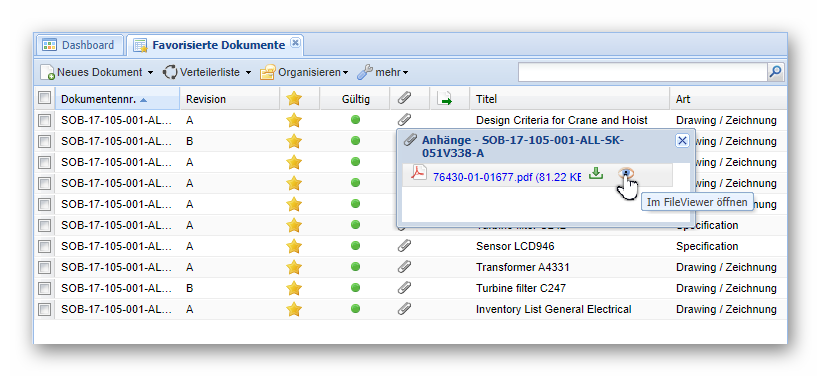The image size is (820, 376).
Task: Click the green arrow export column header
Action: [x=445, y=99]
